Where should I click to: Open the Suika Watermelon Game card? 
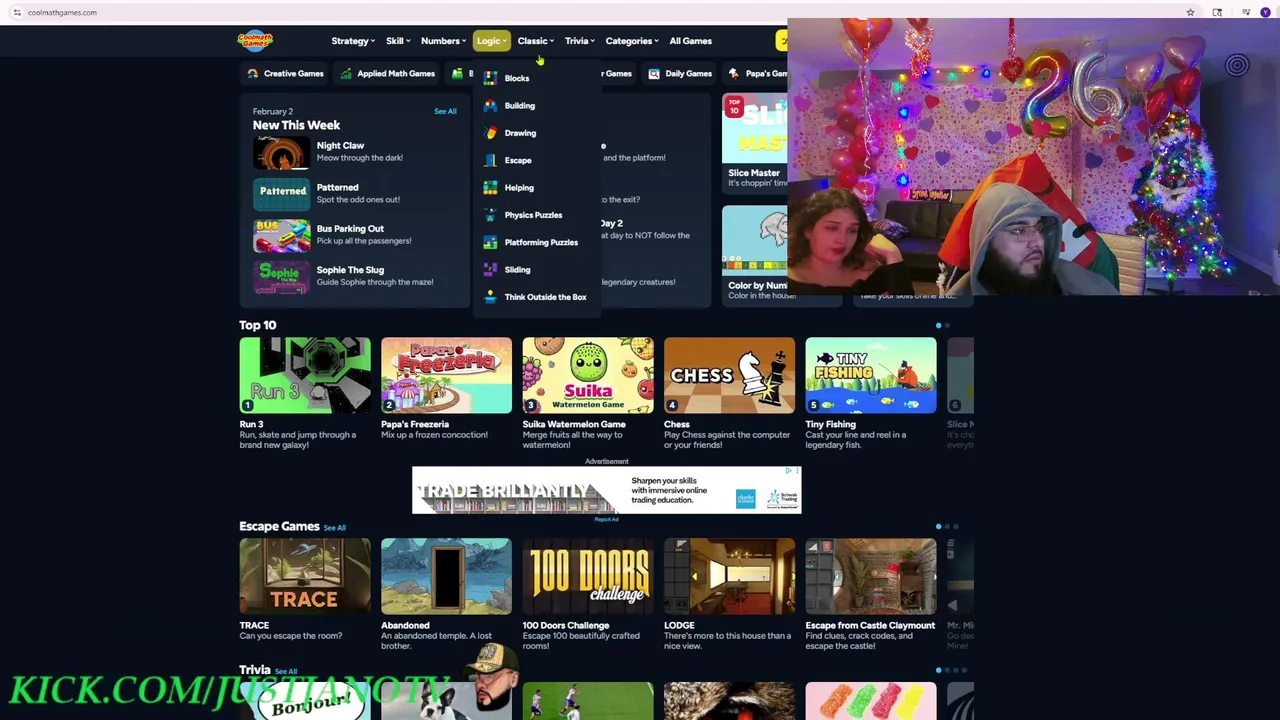tap(588, 375)
